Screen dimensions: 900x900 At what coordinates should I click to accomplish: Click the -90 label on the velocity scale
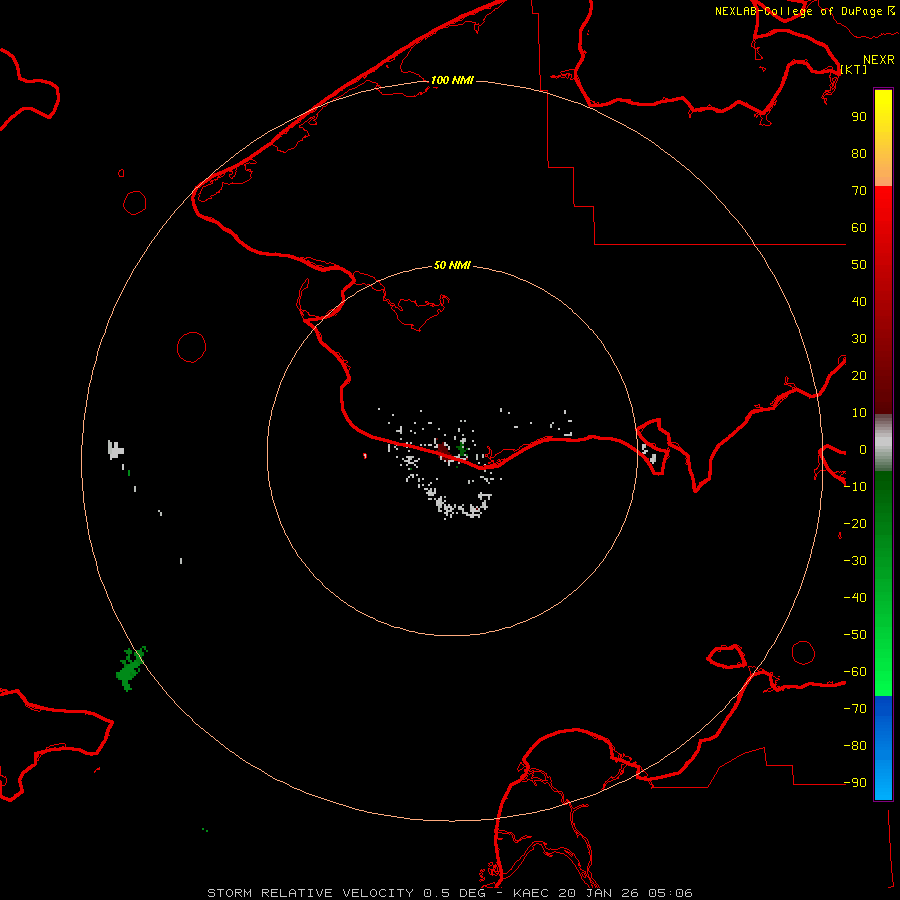coord(853,783)
